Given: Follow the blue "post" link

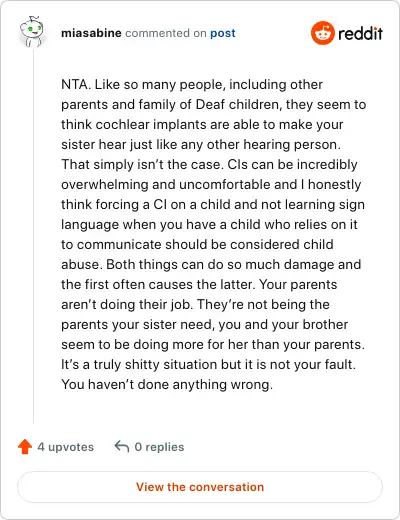Looking at the screenshot, I should 223,33.
